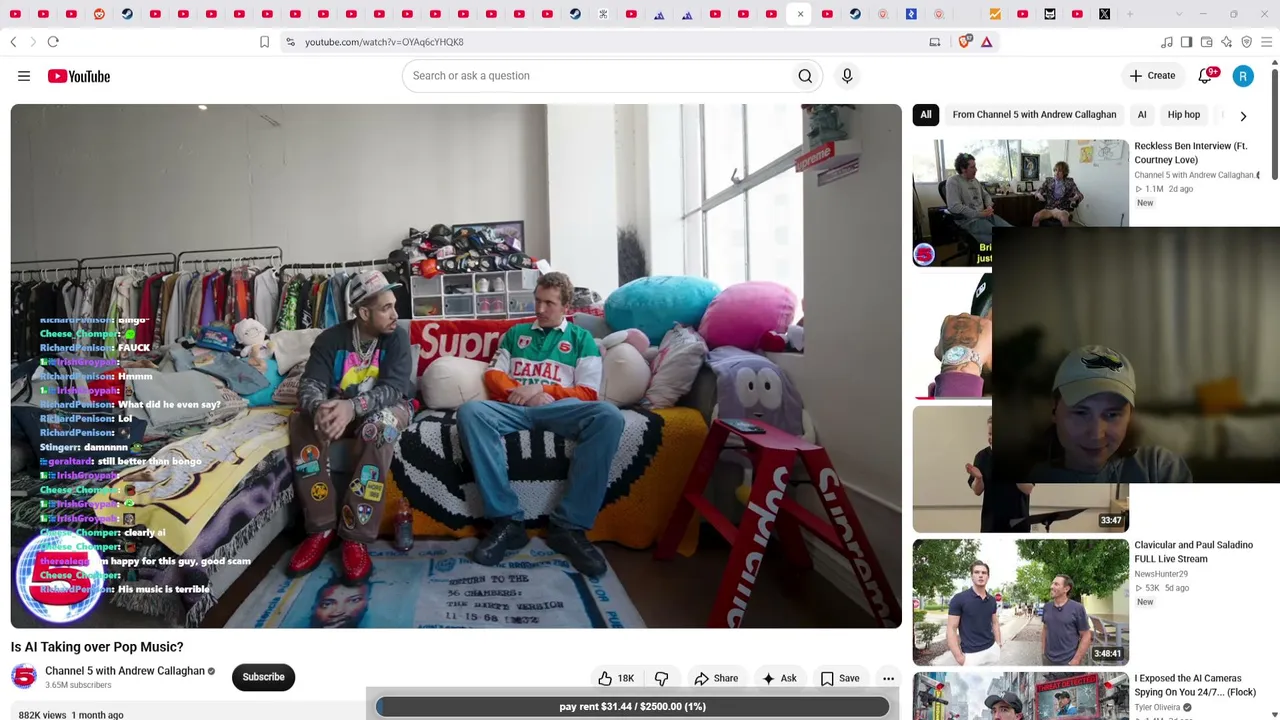Open Reckless Ben Interview title link
1280x720 pixels.
[1190, 153]
